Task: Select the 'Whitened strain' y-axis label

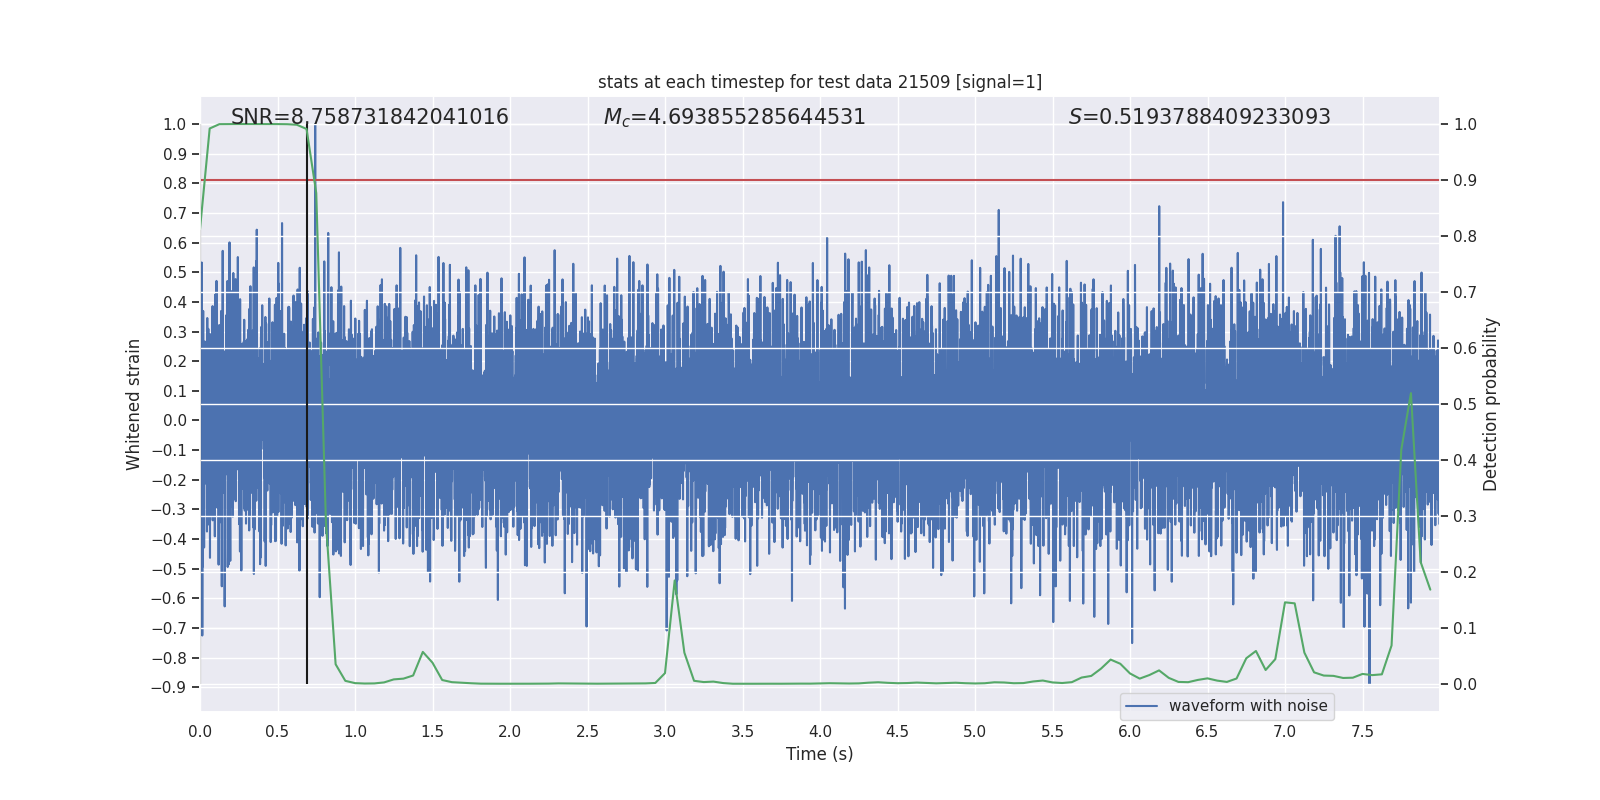Action: point(134,404)
